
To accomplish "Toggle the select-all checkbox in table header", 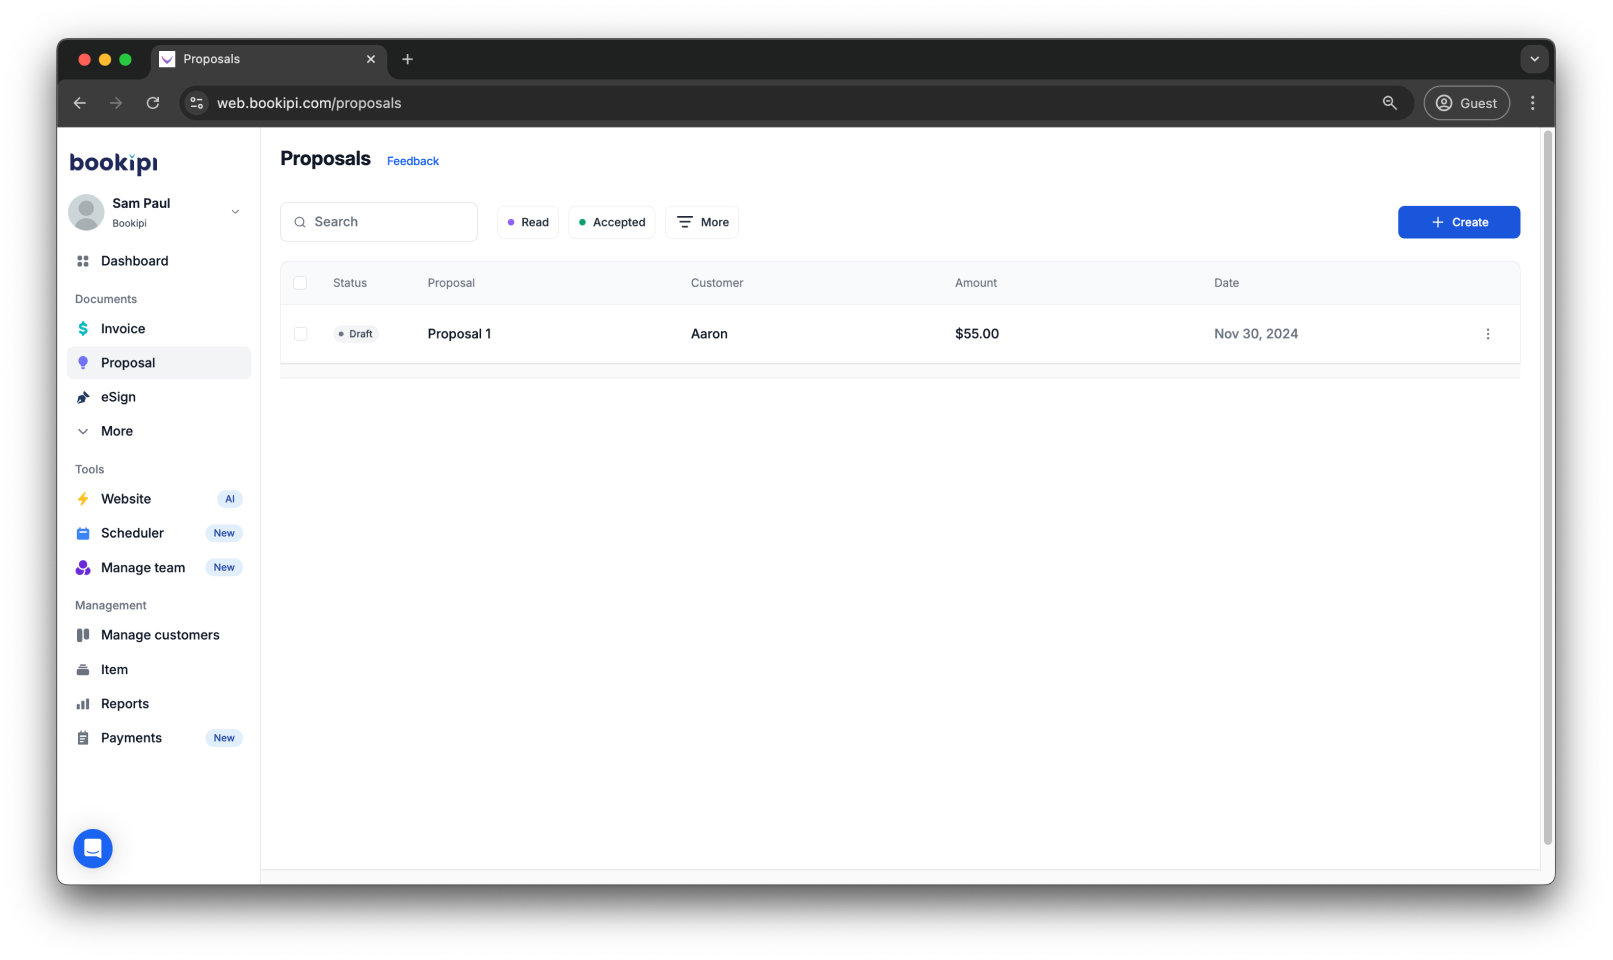I will tap(300, 283).
